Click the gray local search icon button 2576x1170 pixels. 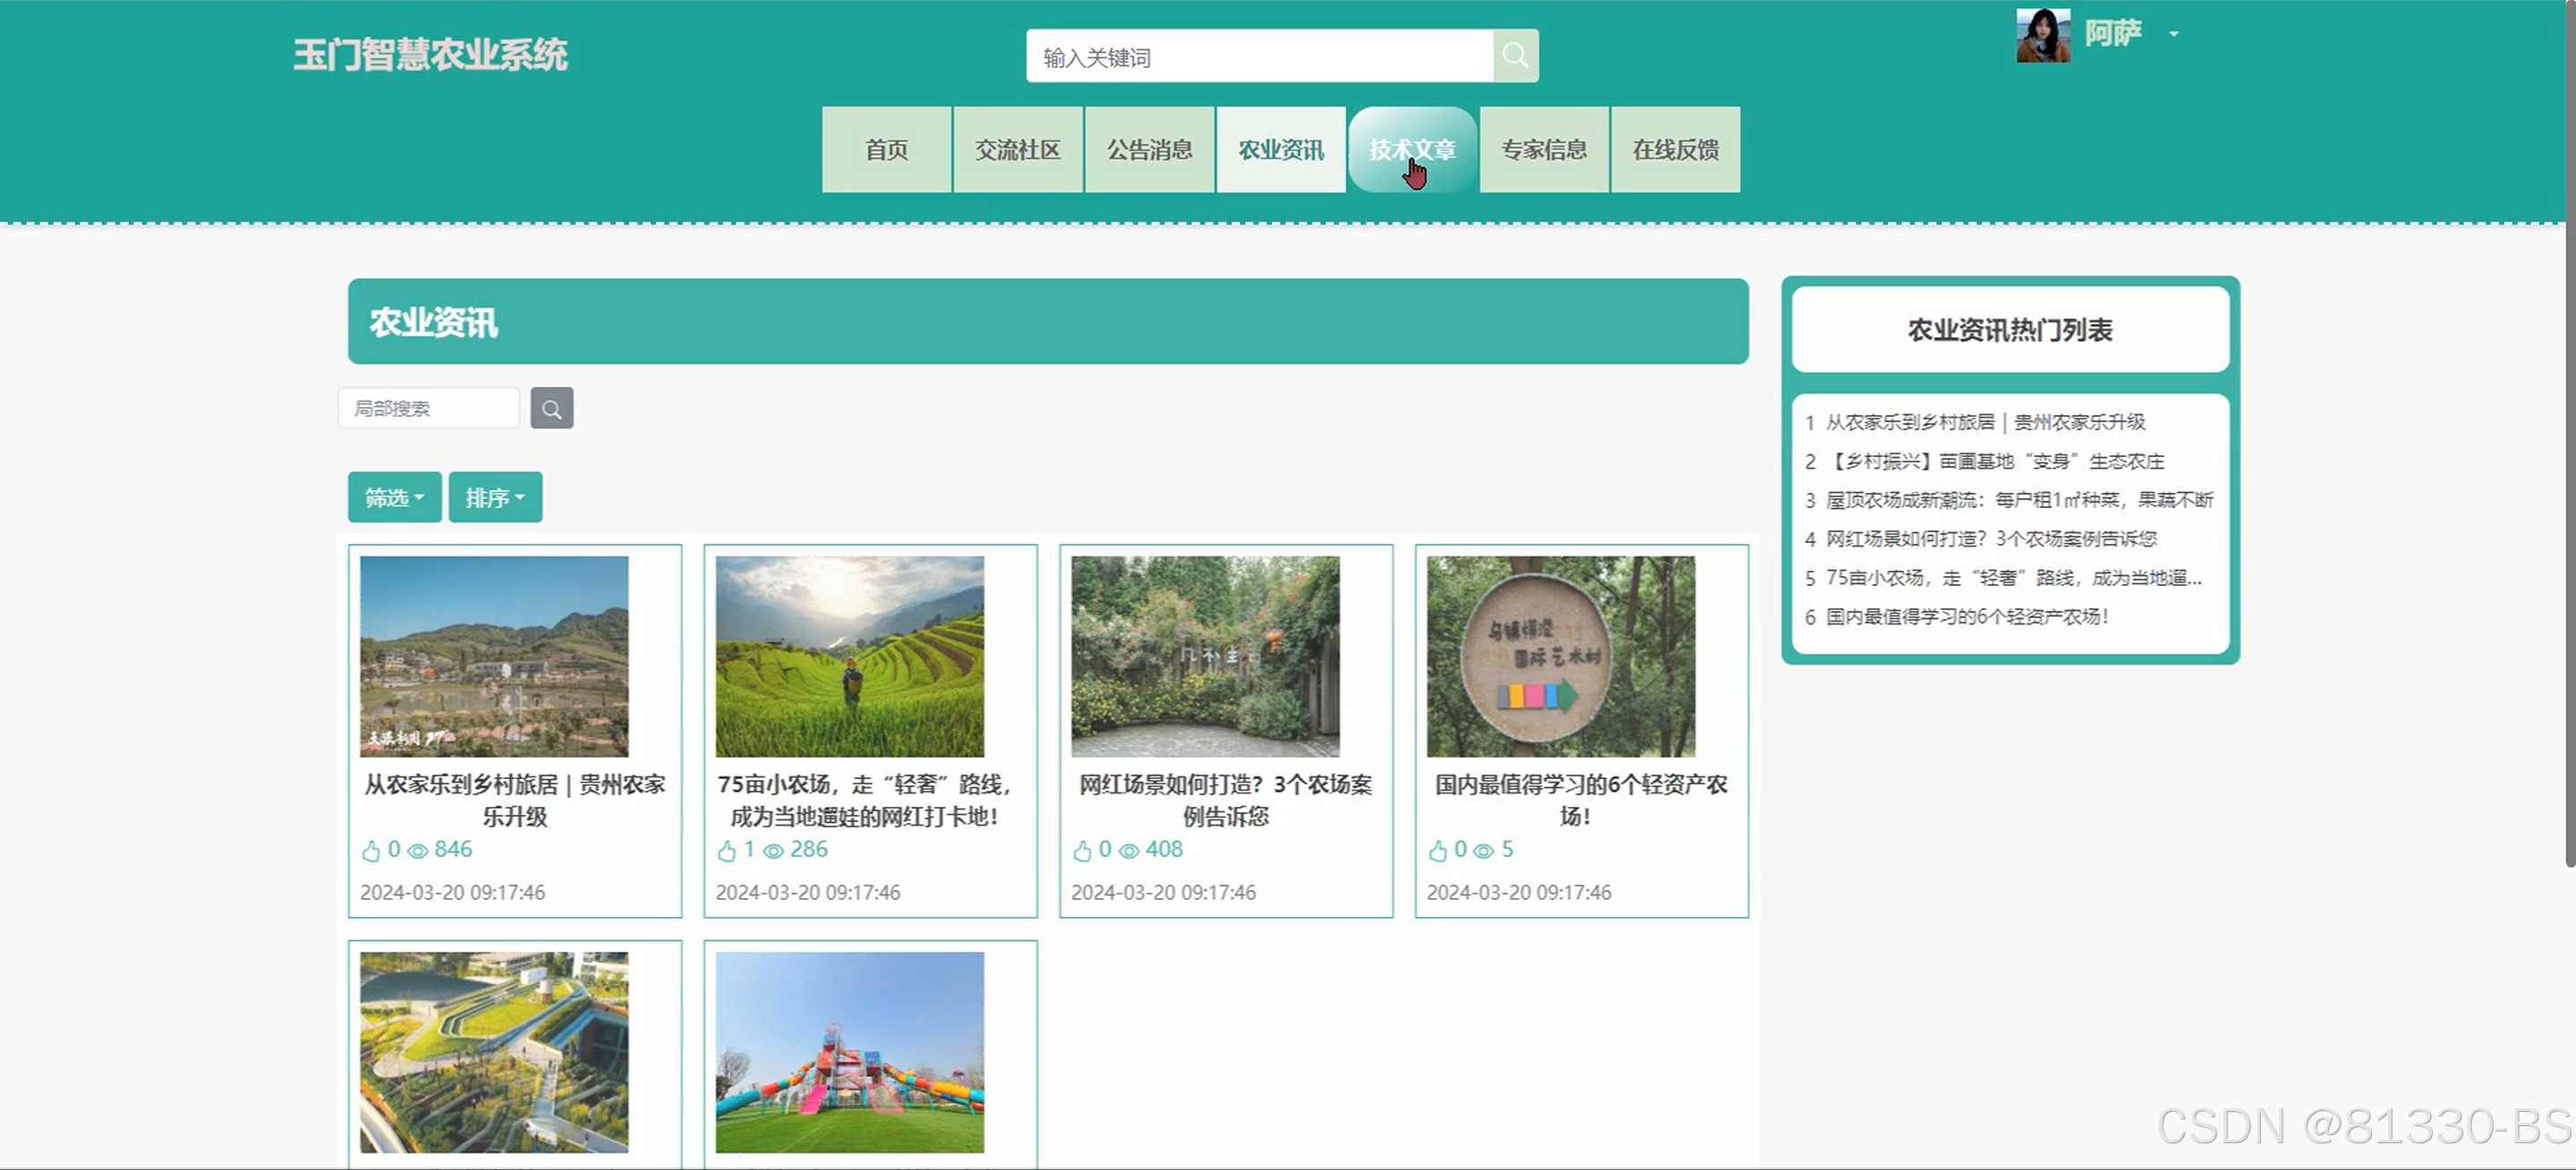coord(551,408)
